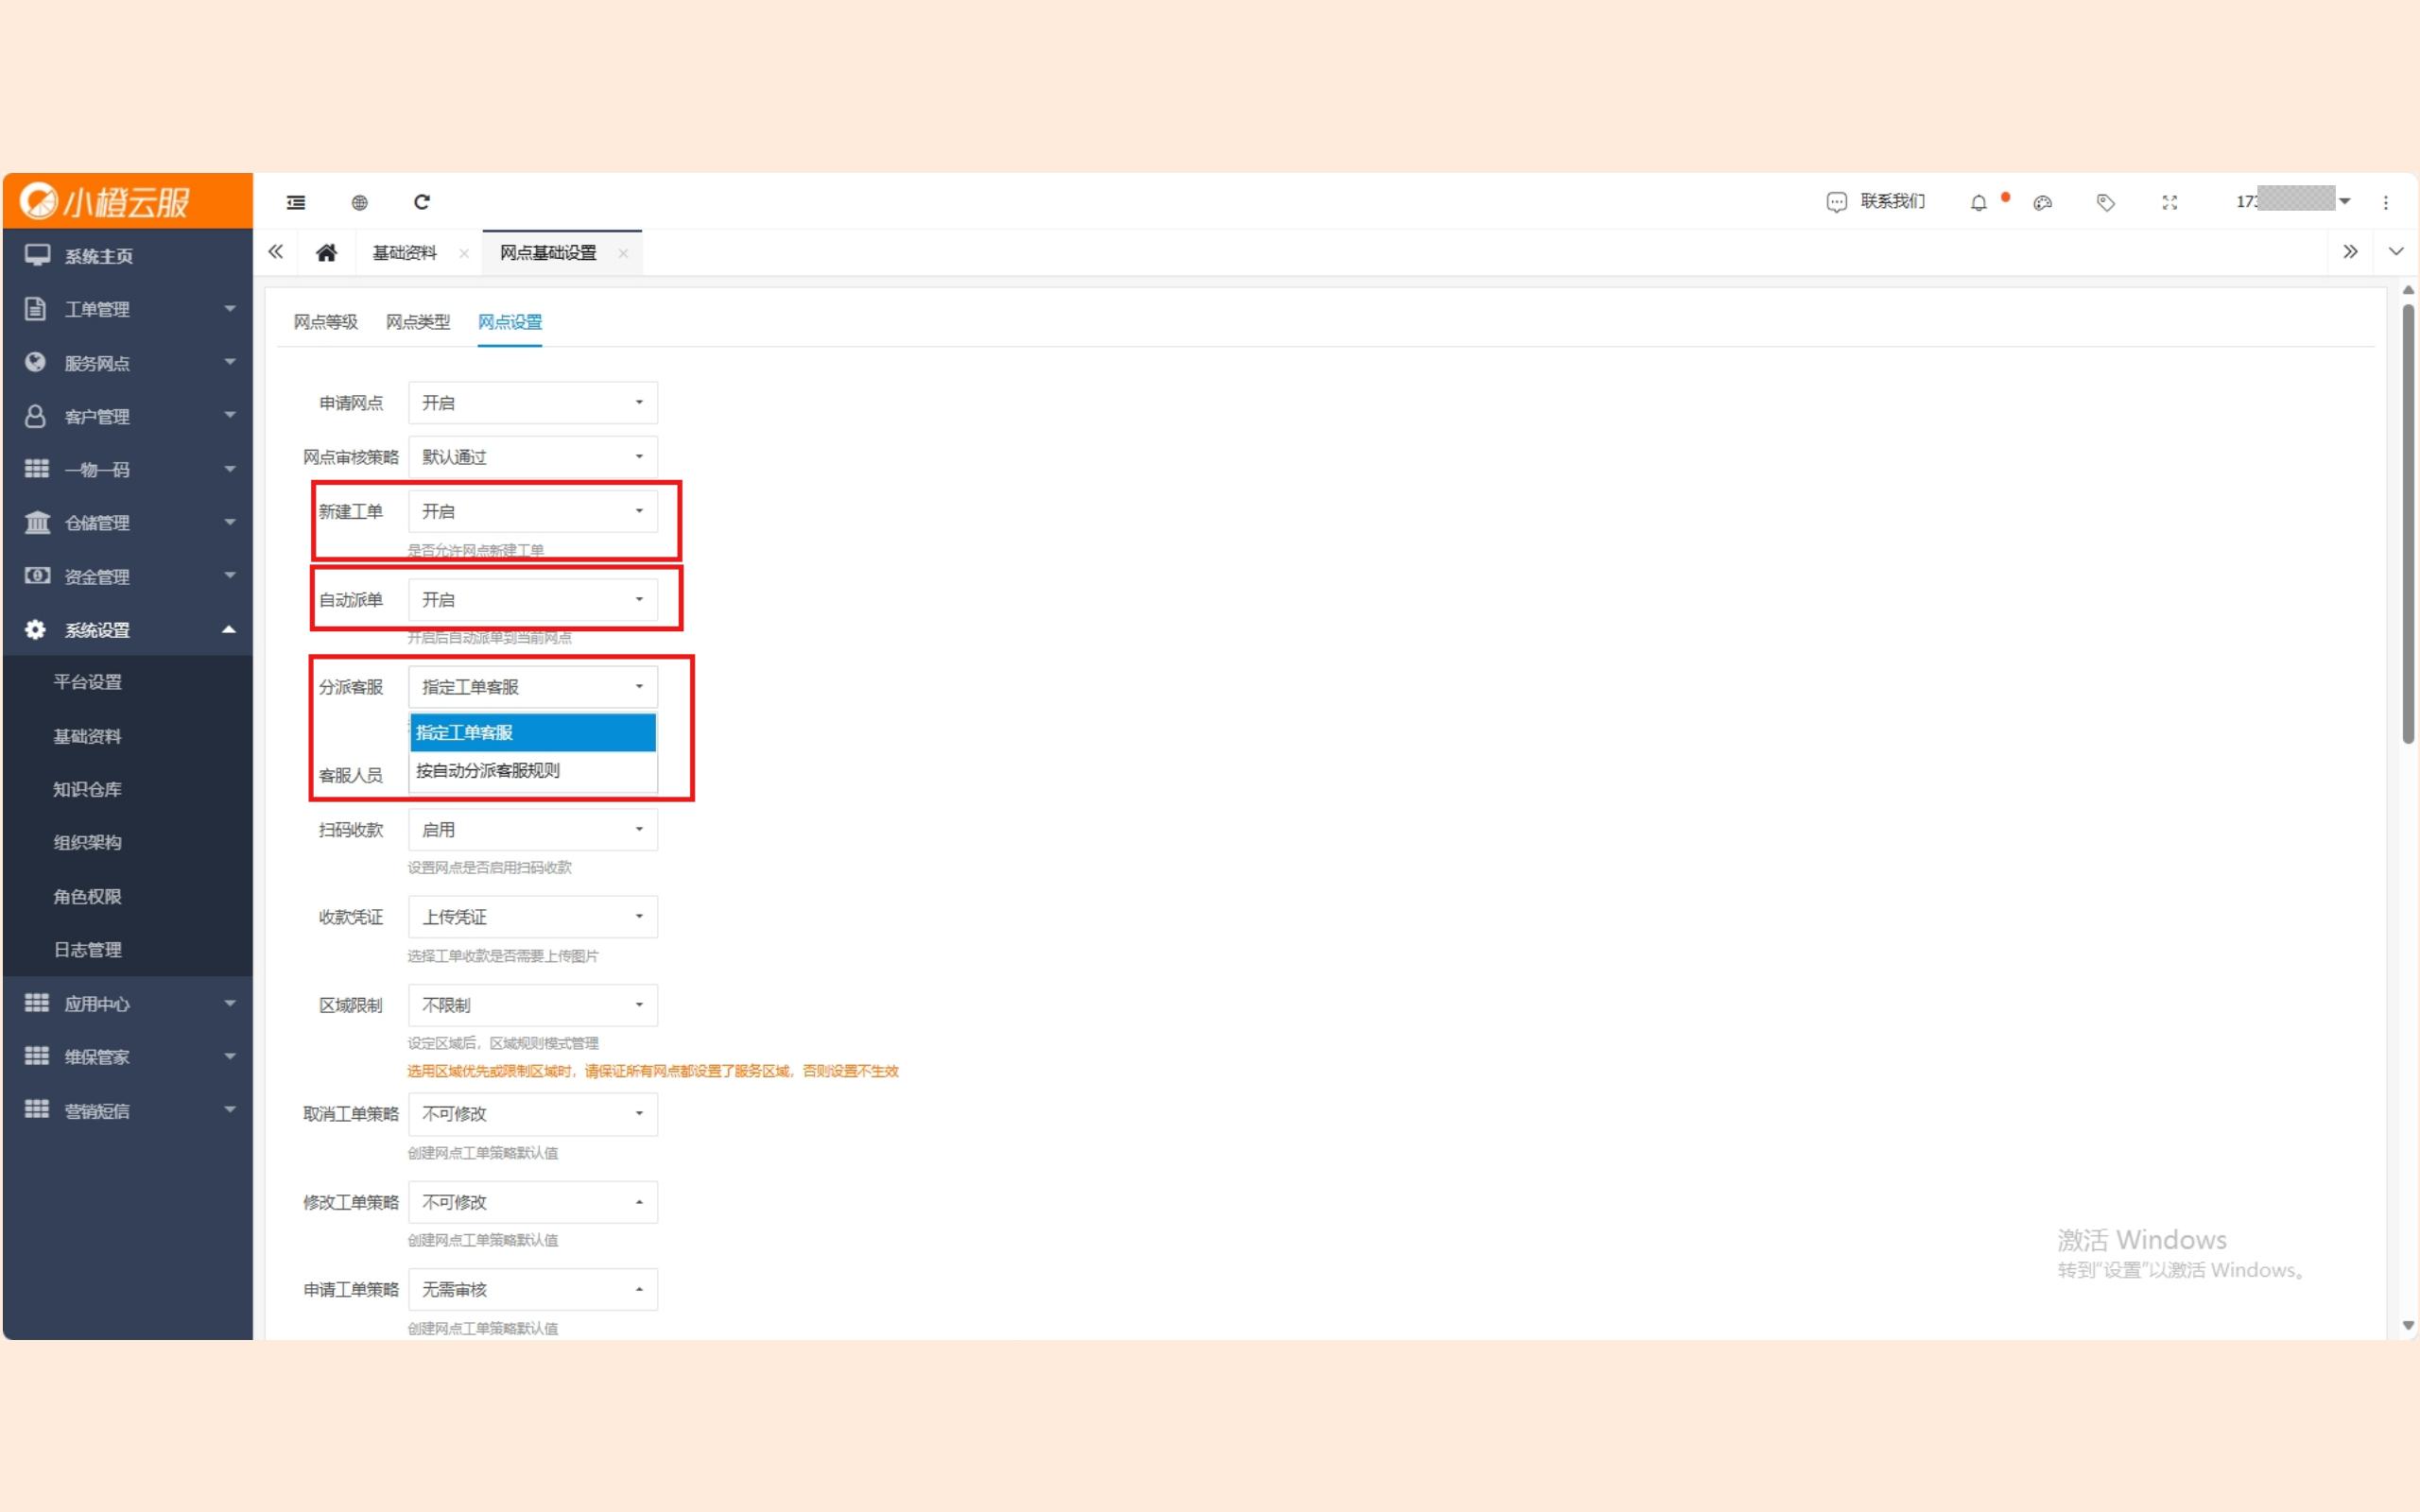Viewport: 2420px width, 1512px height.
Task: Enter fullscreen mode via expand icon
Action: click(2170, 203)
